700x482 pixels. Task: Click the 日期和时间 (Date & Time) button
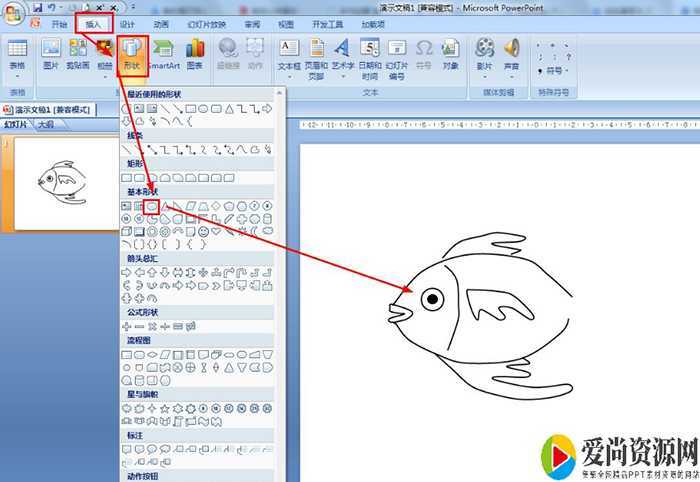pyautogui.click(x=369, y=58)
